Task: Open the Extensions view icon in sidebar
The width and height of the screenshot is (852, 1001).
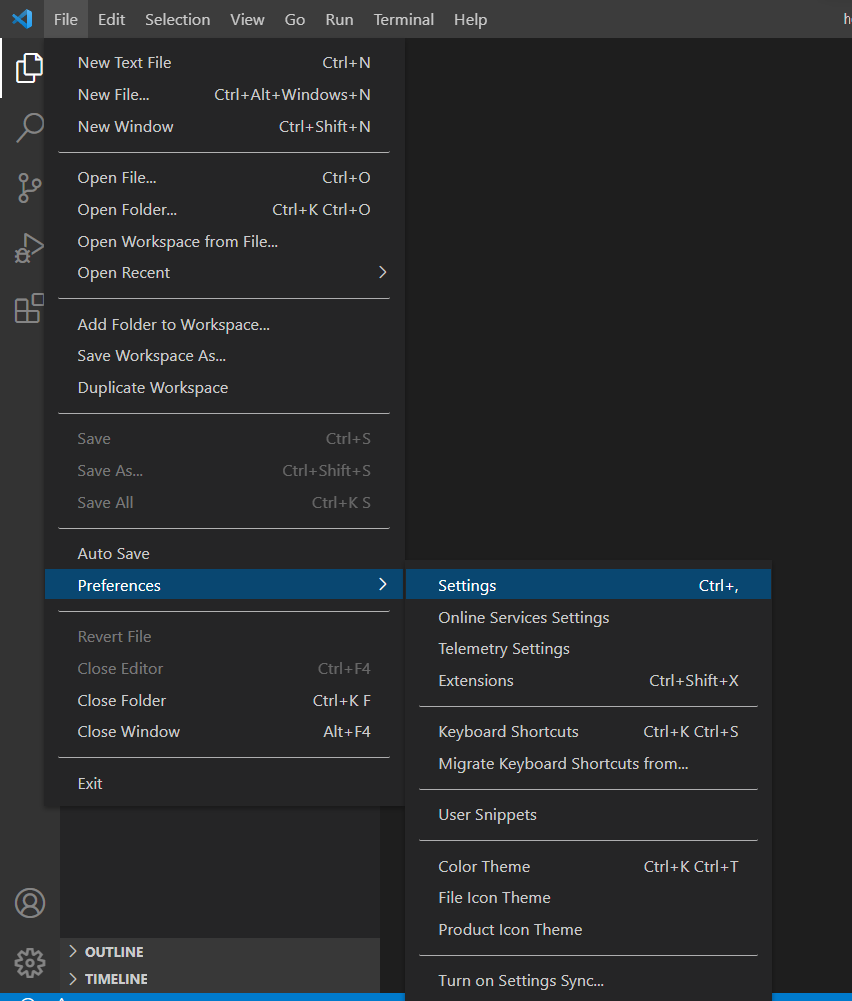Action: pyautogui.click(x=29, y=308)
